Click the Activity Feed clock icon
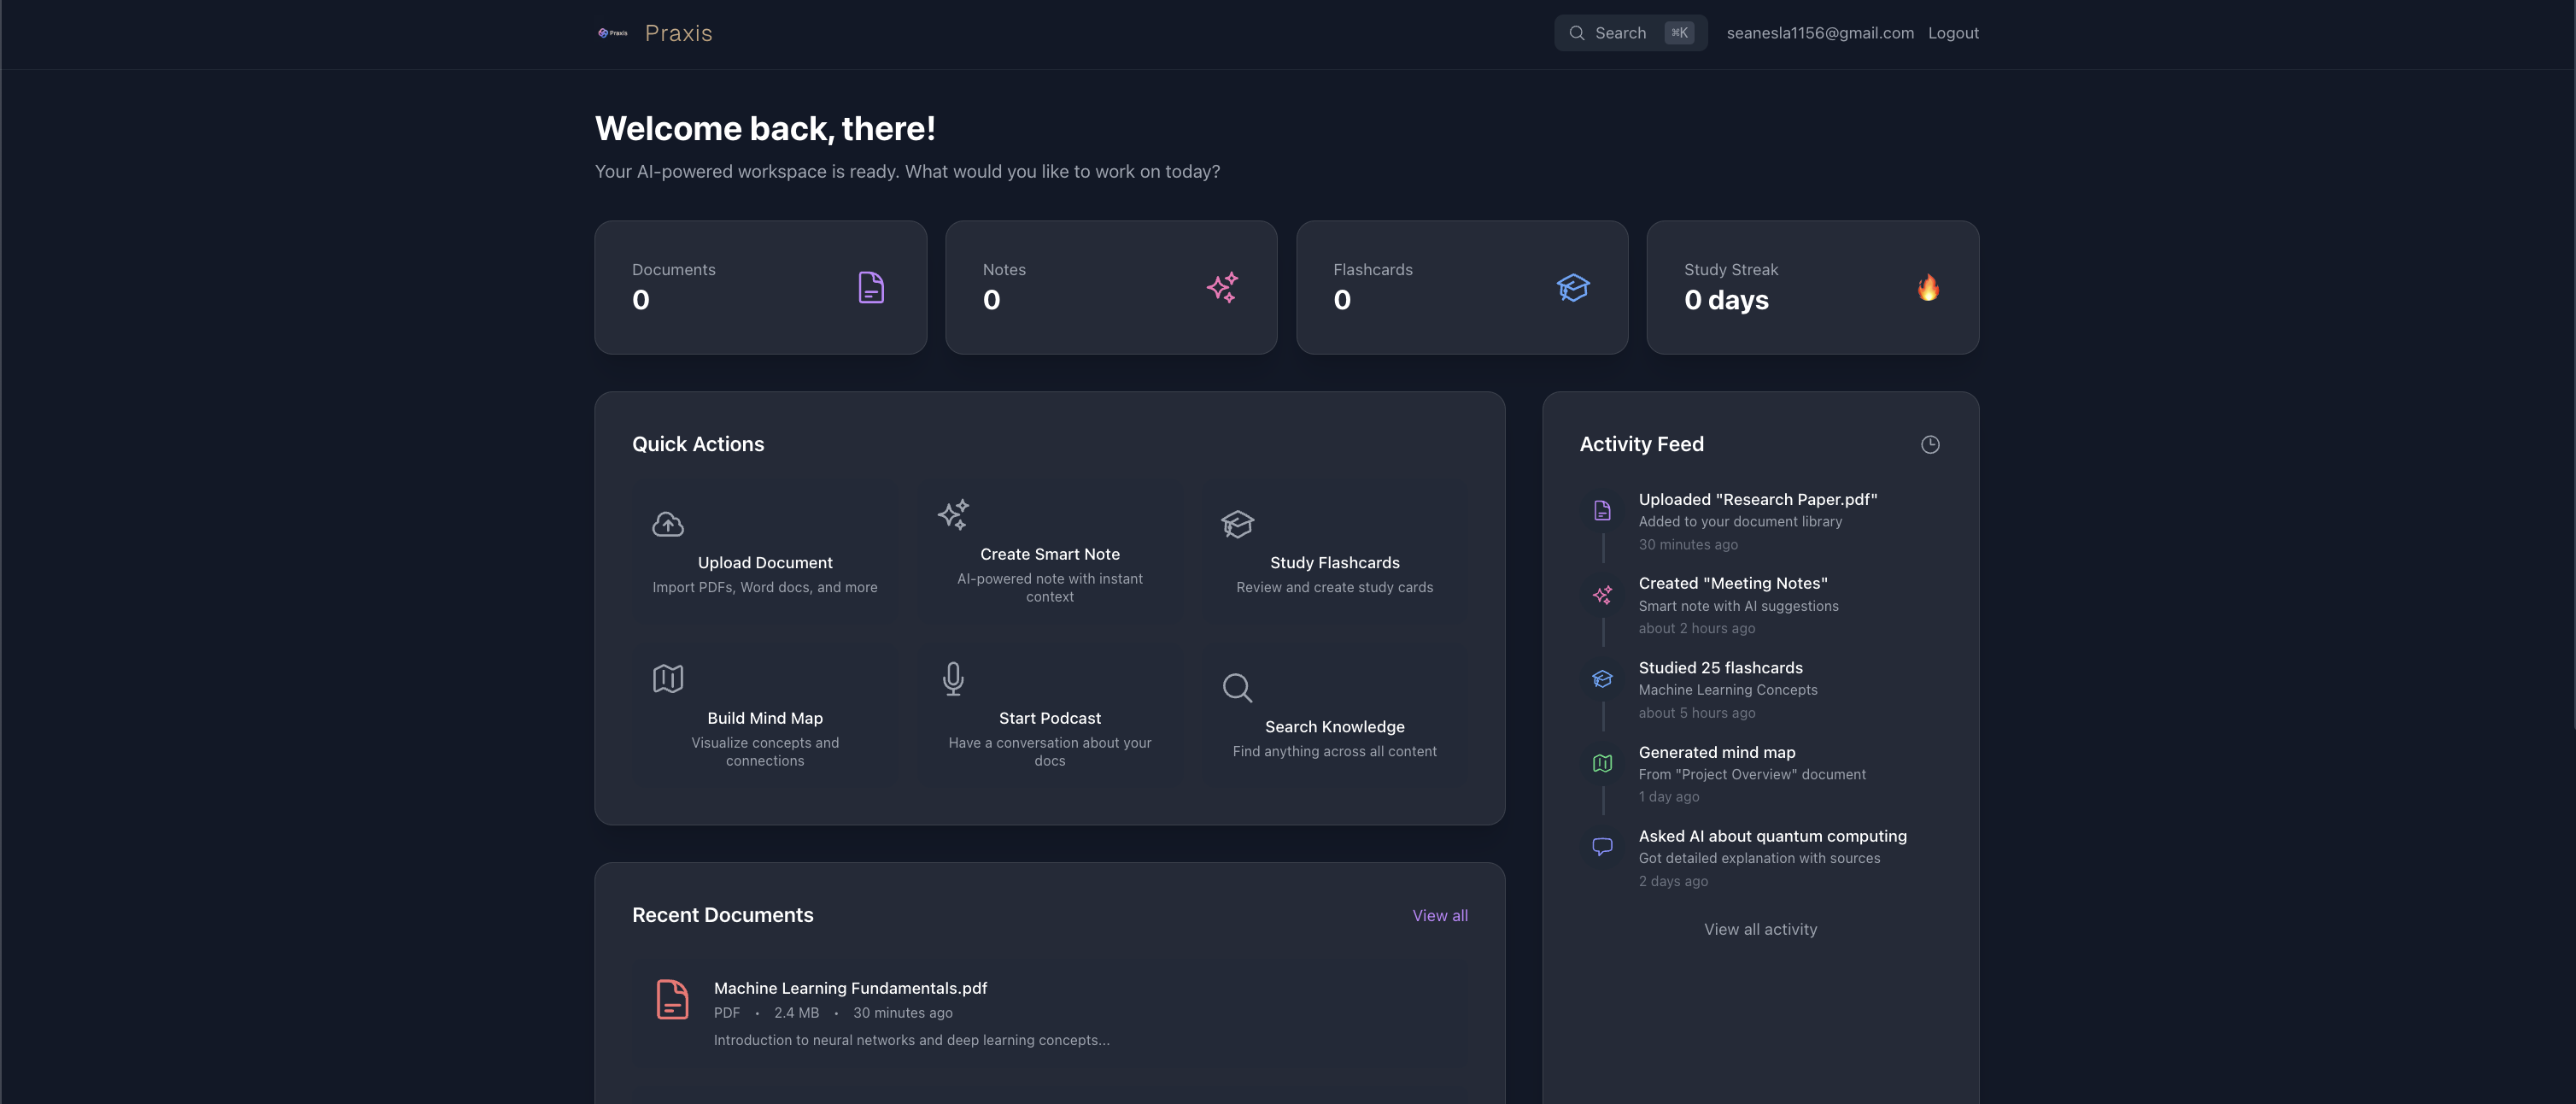This screenshot has height=1104, width=2576. coord(1929,445)
